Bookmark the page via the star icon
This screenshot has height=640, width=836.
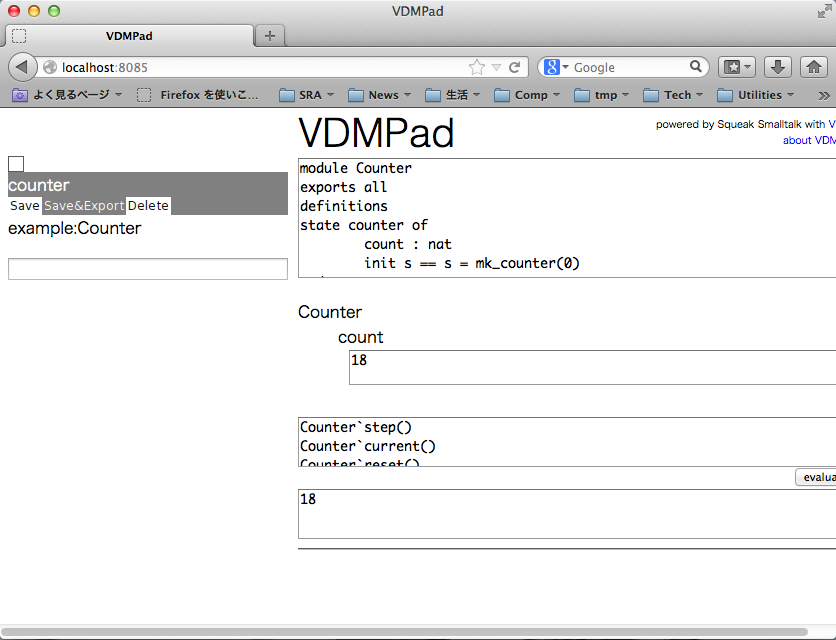pos(478,67)
